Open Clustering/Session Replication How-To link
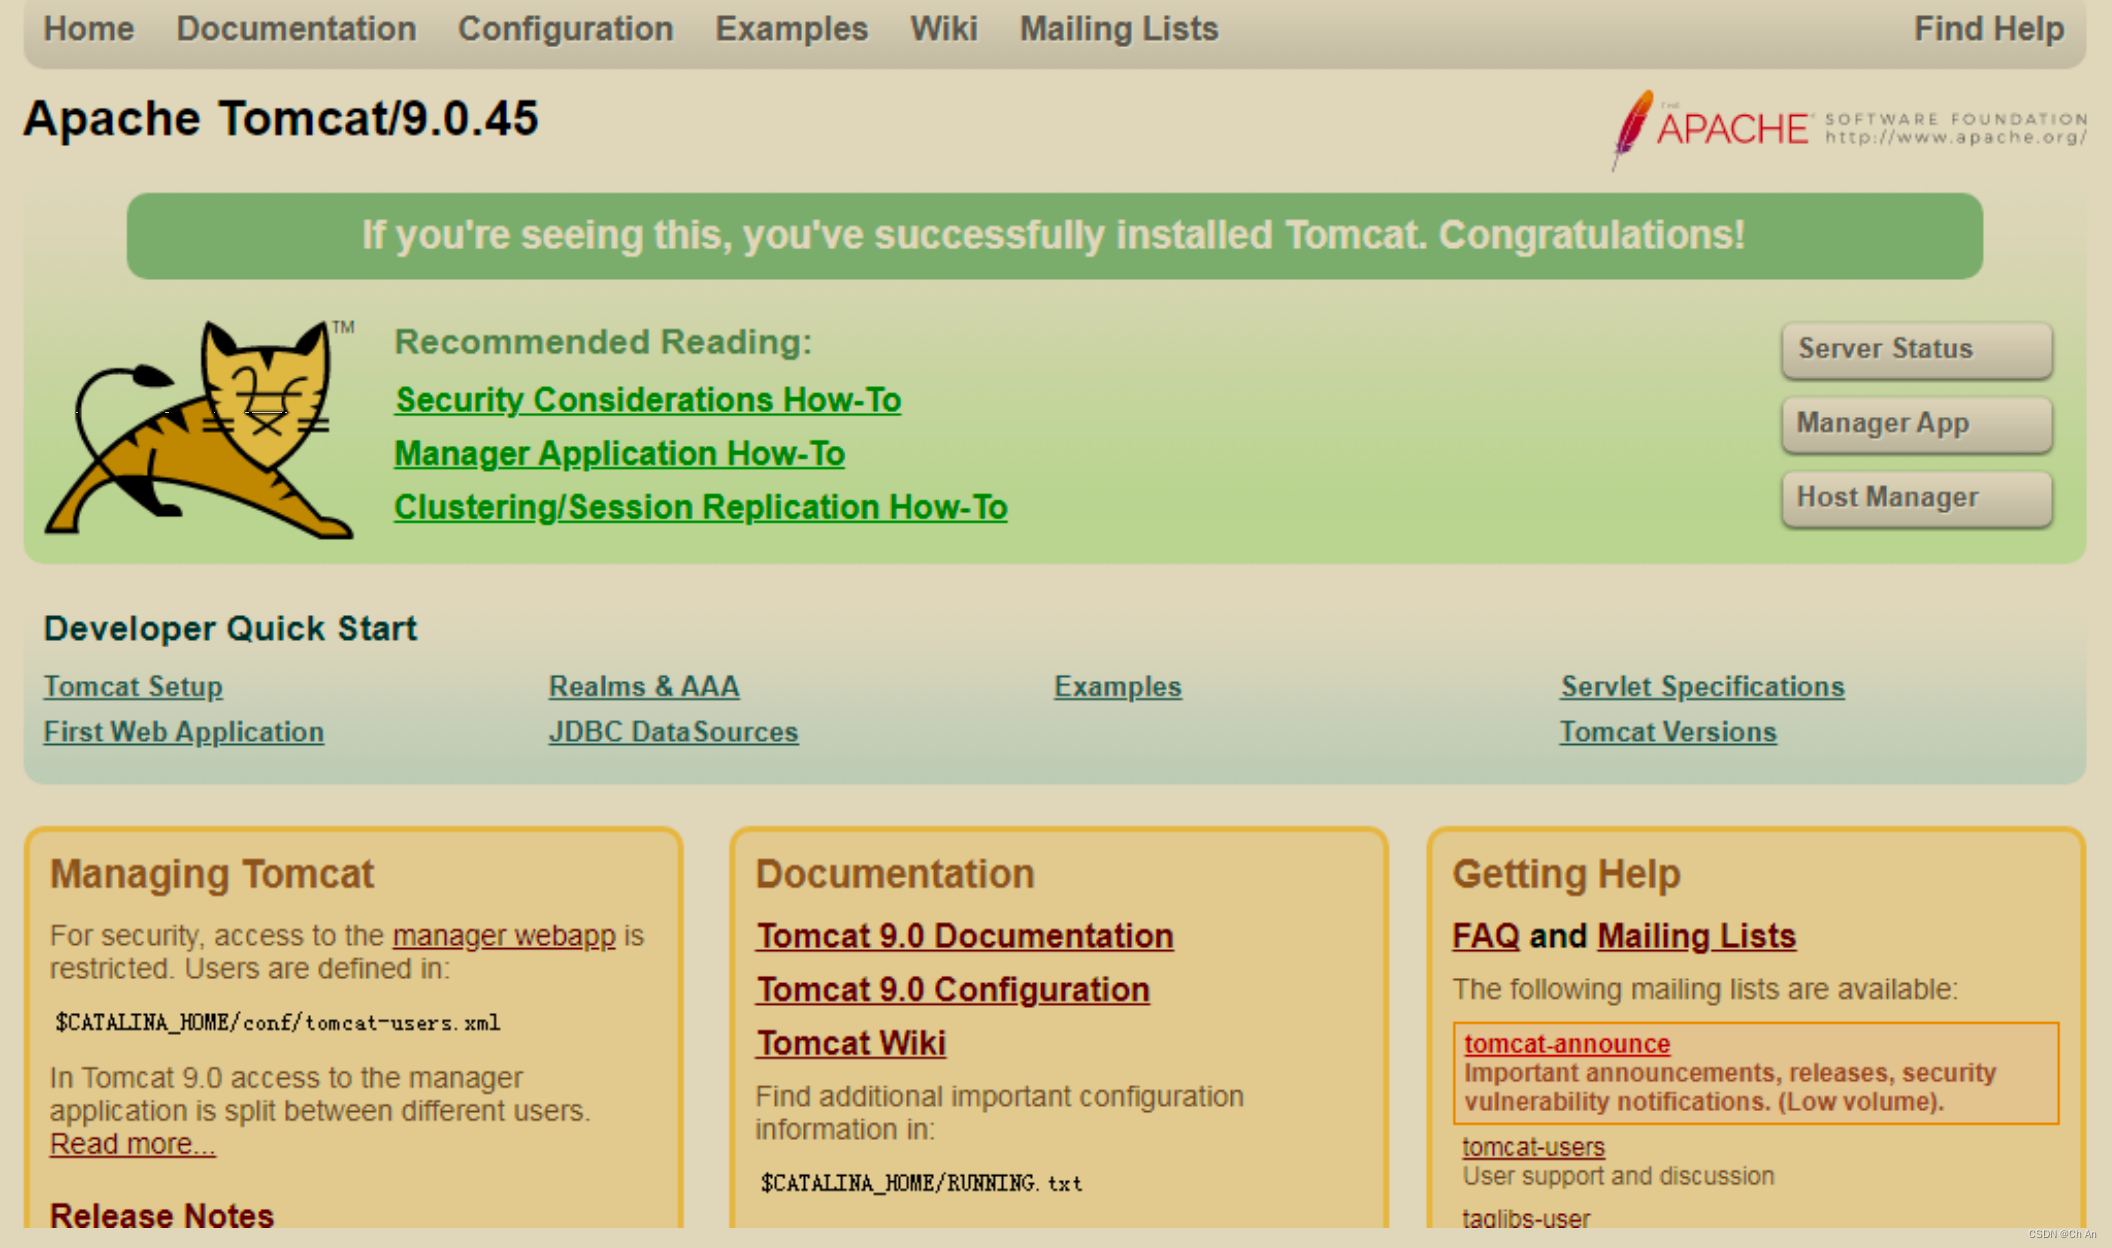Image resolution: width=2112 pixels, height=1248 pixels. [700, 508]
